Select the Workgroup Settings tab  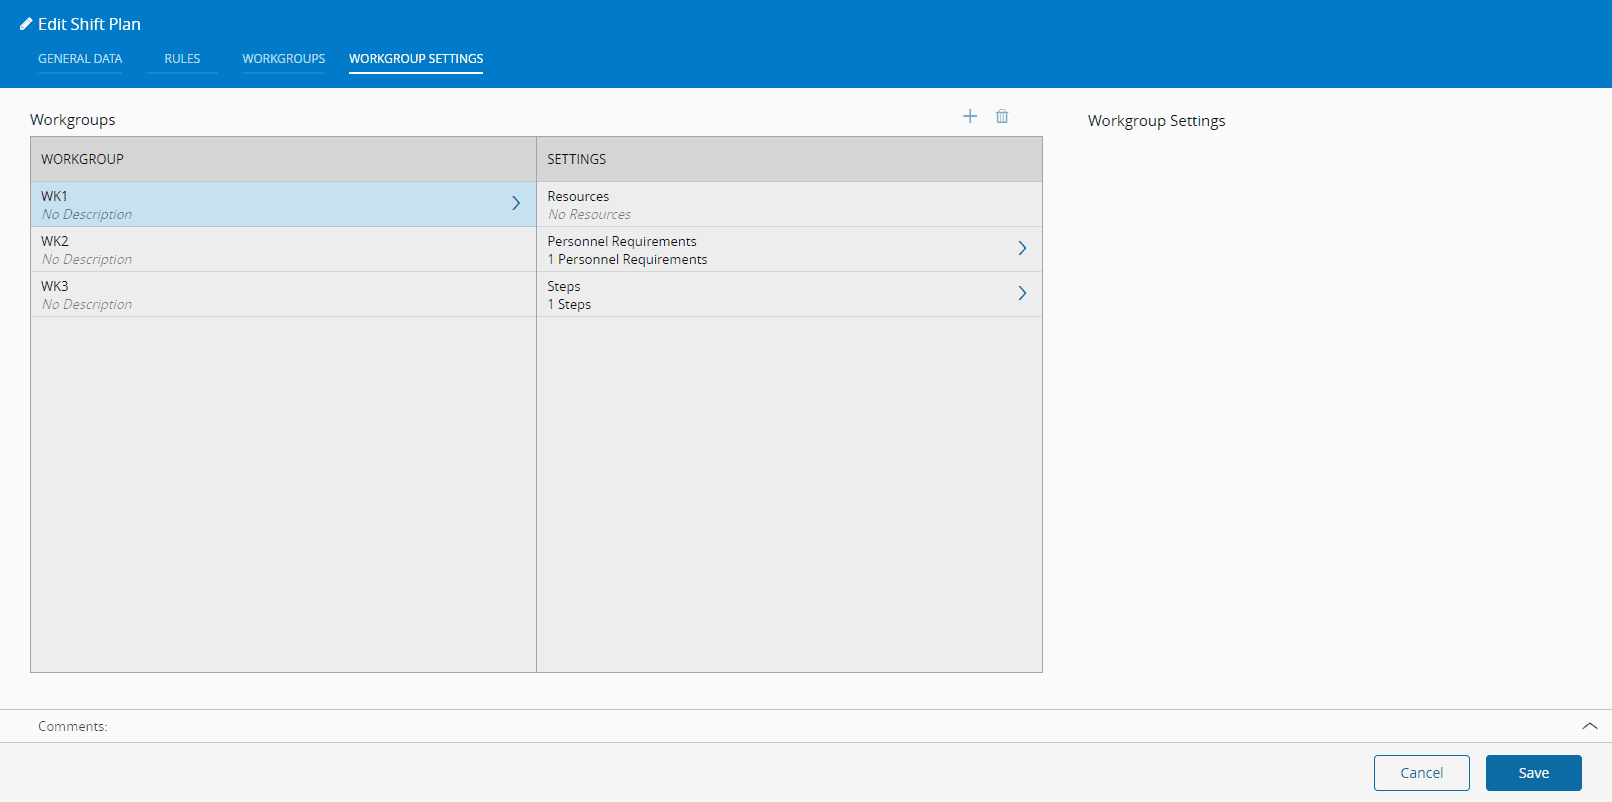pos(416,59)
